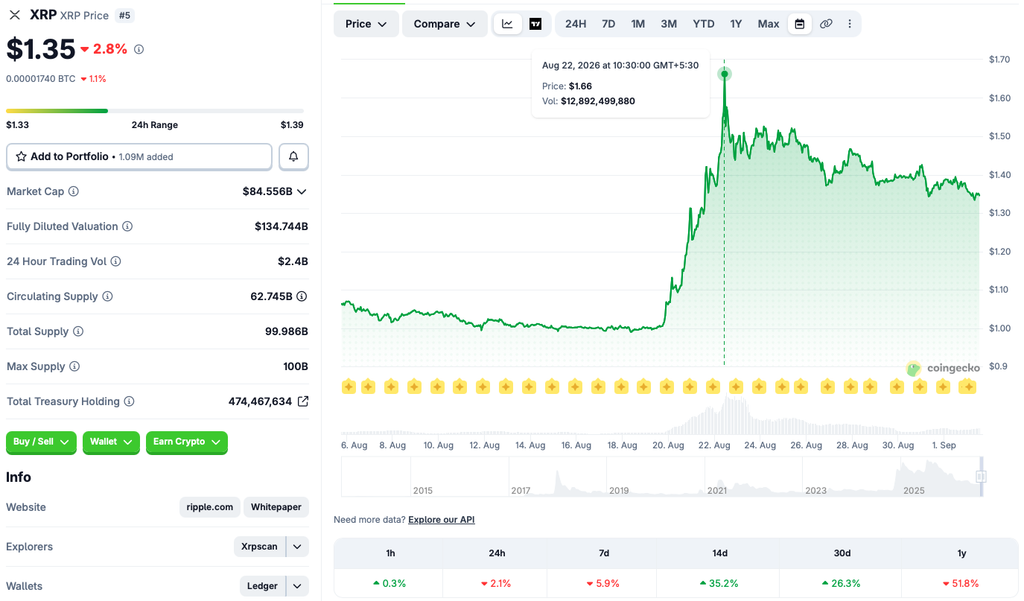Click the price alert bell icon
This screenshot has width=1024, height=601.
click(x=293, y=157)
